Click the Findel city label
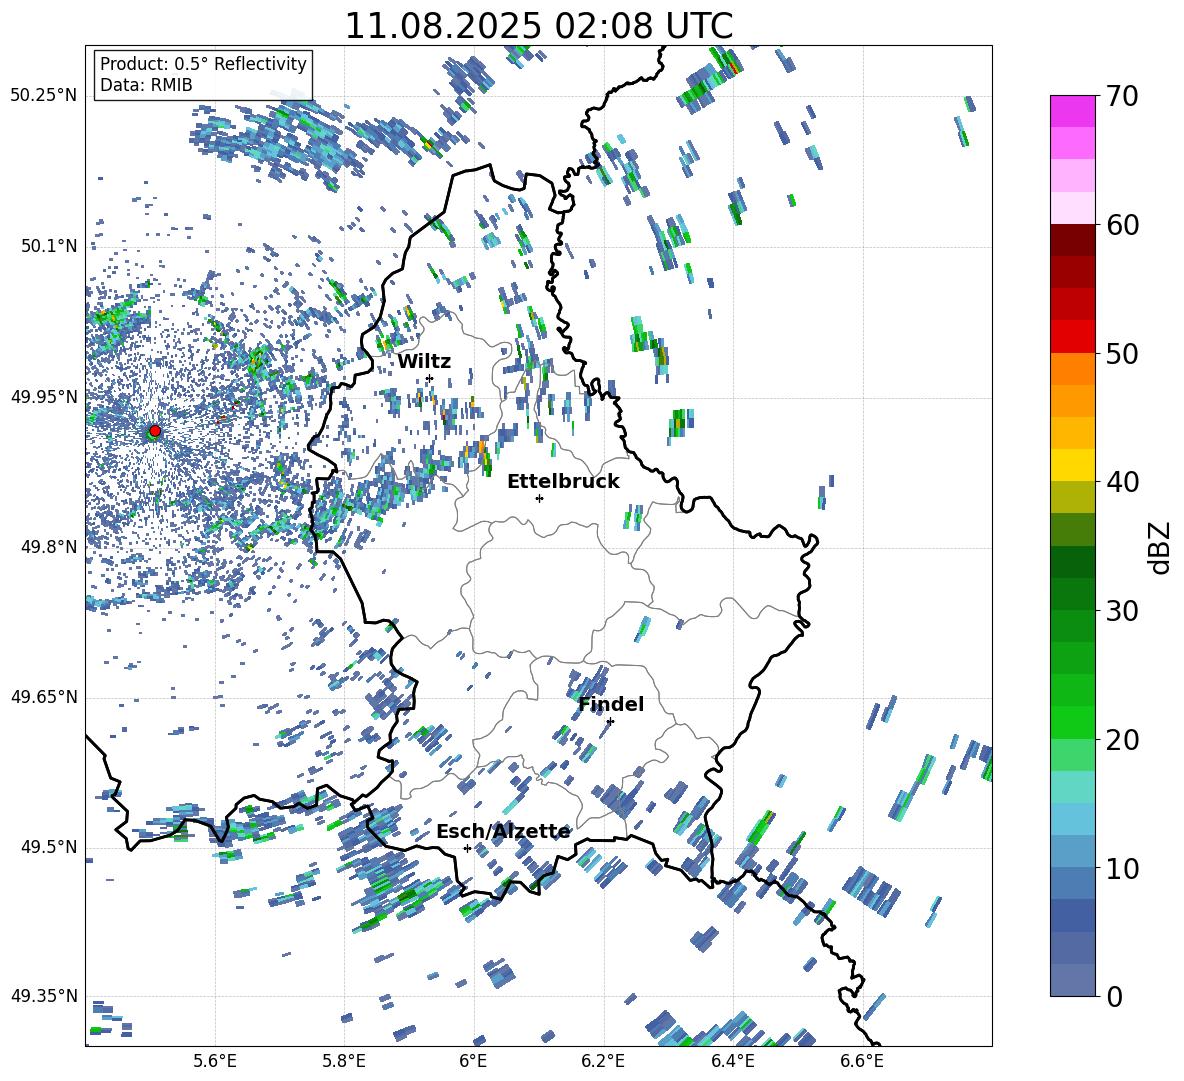Screen dimensions: 1184x1081 coord(611,704)
